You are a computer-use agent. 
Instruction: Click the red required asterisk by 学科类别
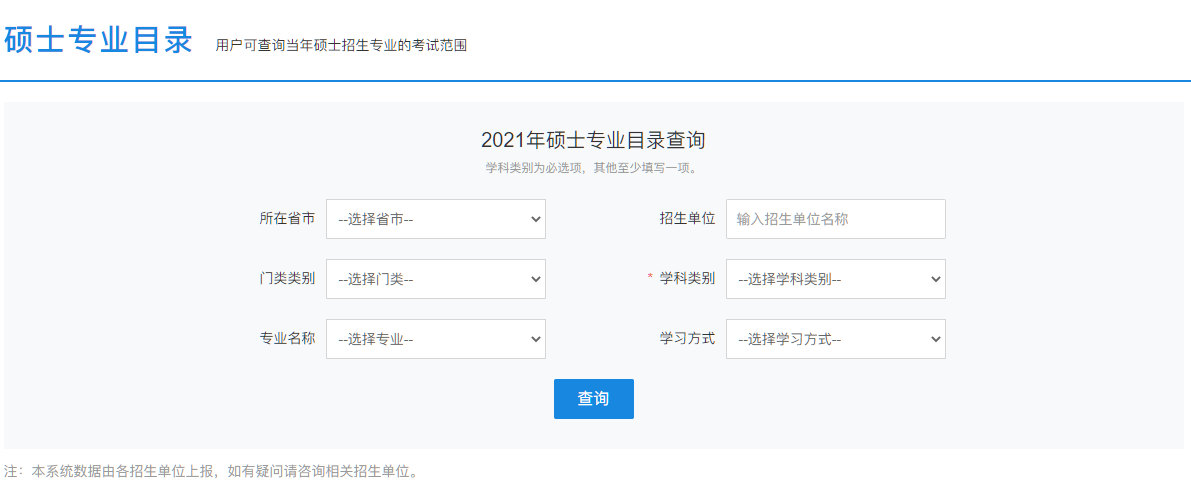pyautogui.click(x=650, y=279)
